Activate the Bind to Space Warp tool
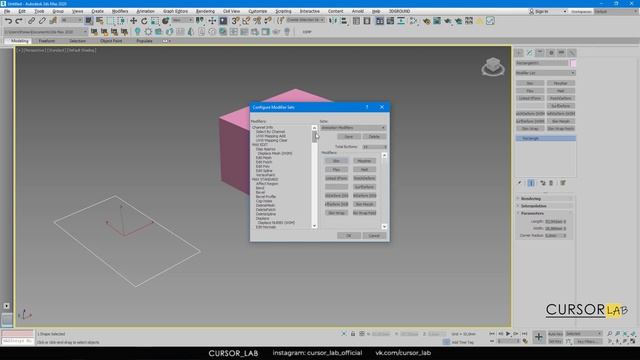Screen dimensions: 640x360 tap(53, 21)
